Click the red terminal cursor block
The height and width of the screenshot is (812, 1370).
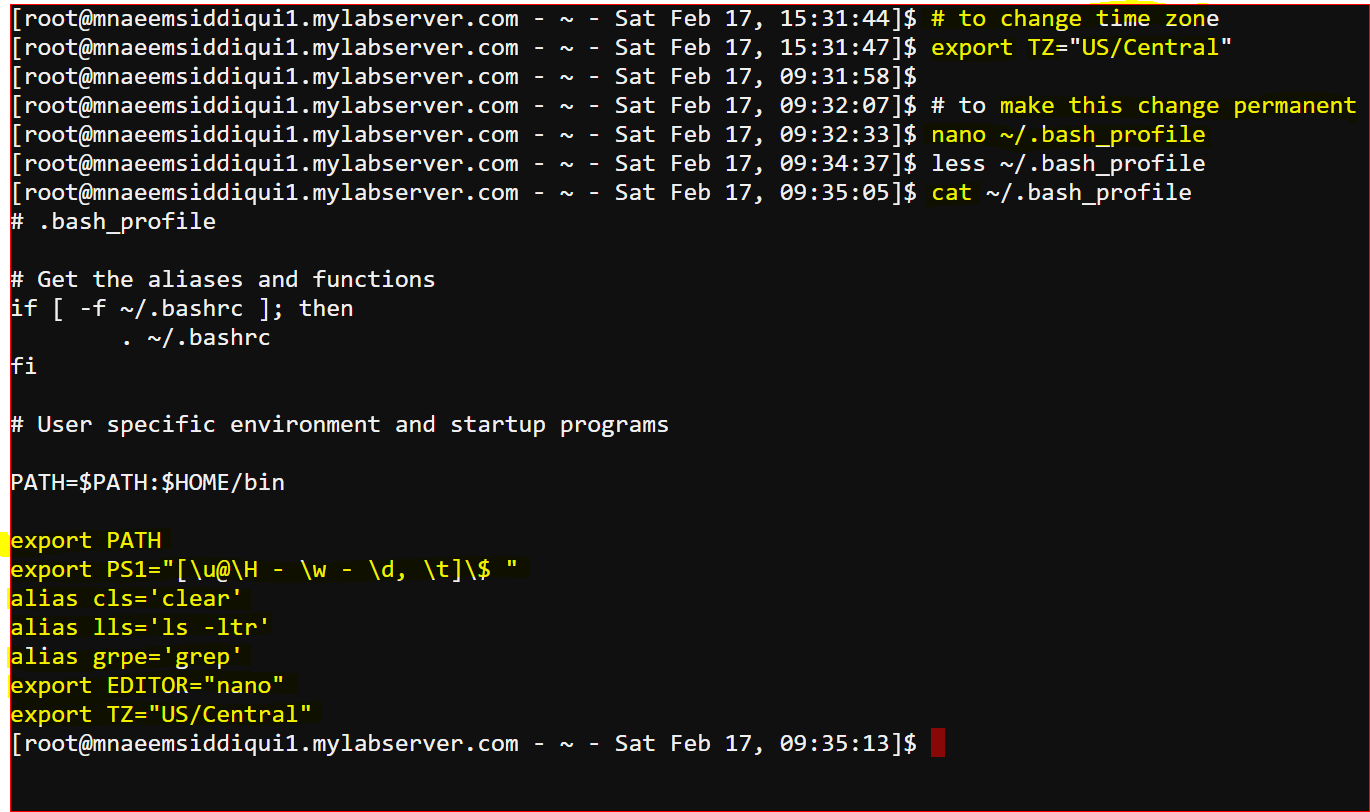937,743
